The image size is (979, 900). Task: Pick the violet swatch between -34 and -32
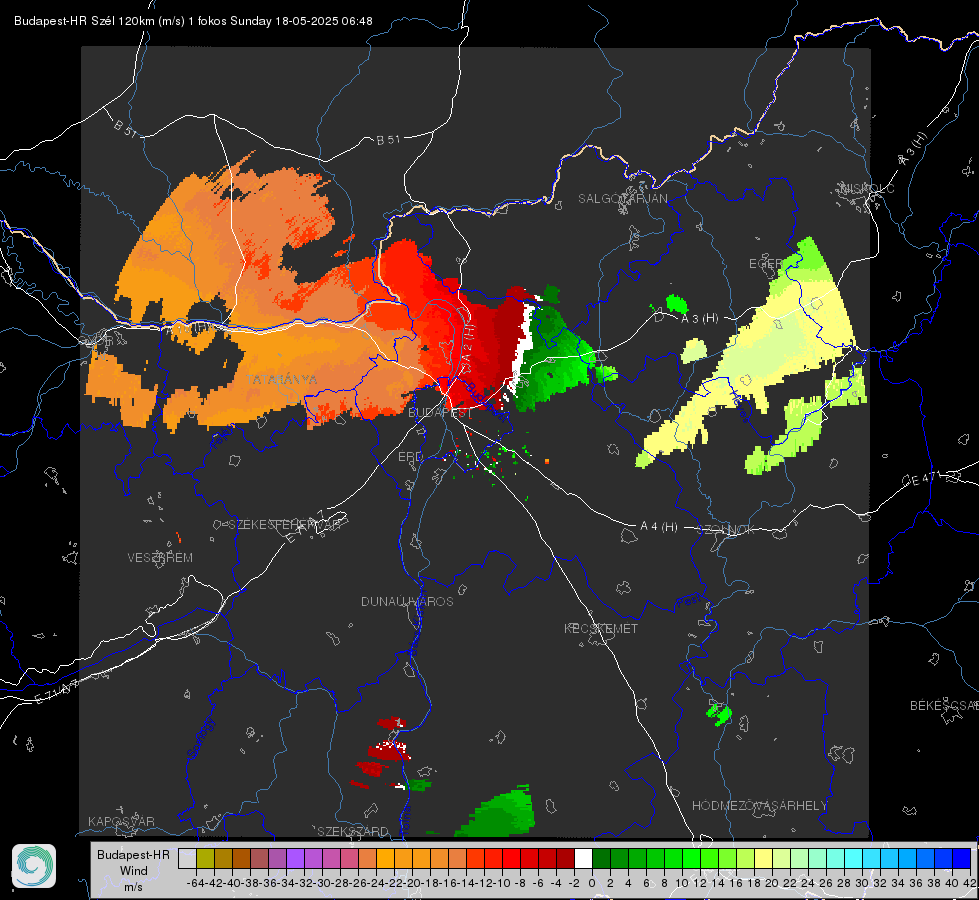(295, 858)
